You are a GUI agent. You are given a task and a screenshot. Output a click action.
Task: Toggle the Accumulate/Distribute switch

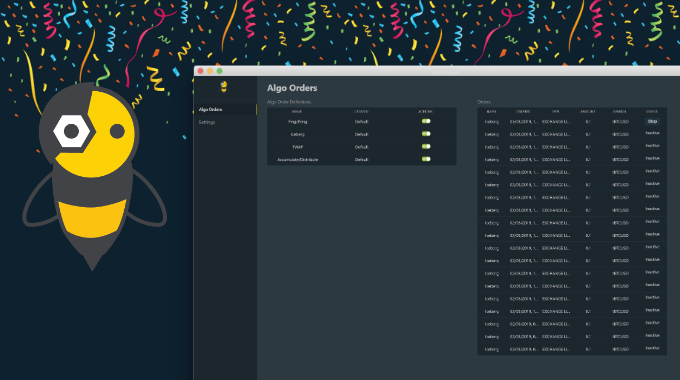tap(426, 159)
